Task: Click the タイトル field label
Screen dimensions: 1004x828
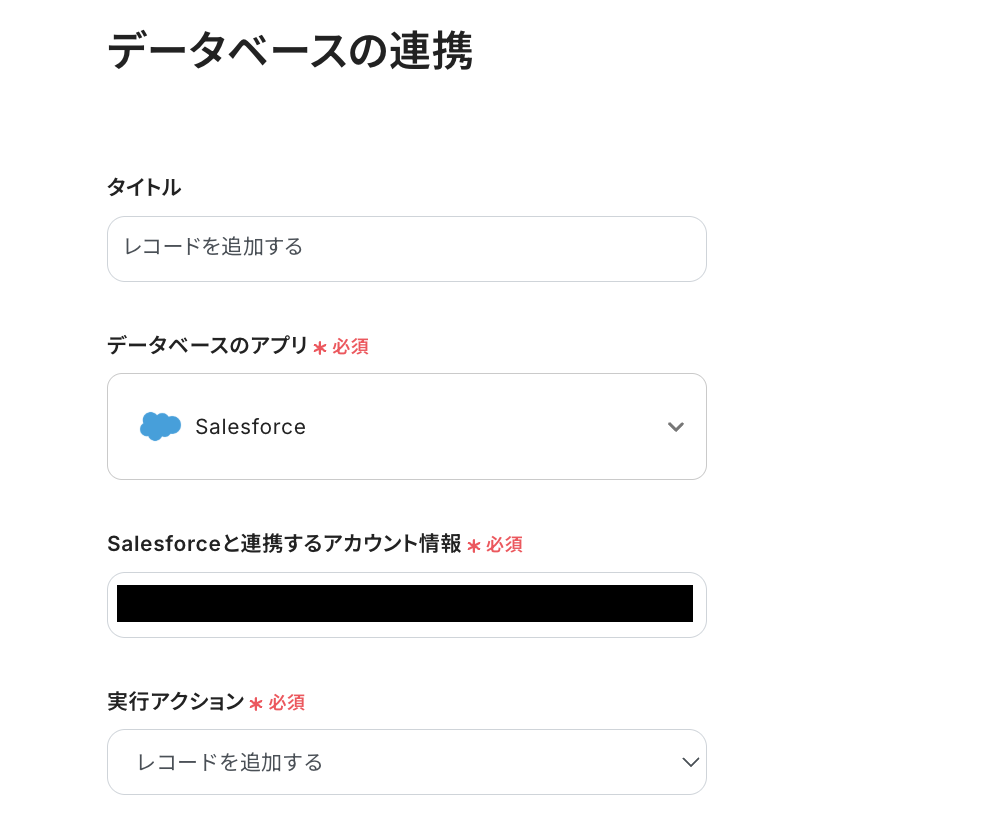Action: (144, 187)
